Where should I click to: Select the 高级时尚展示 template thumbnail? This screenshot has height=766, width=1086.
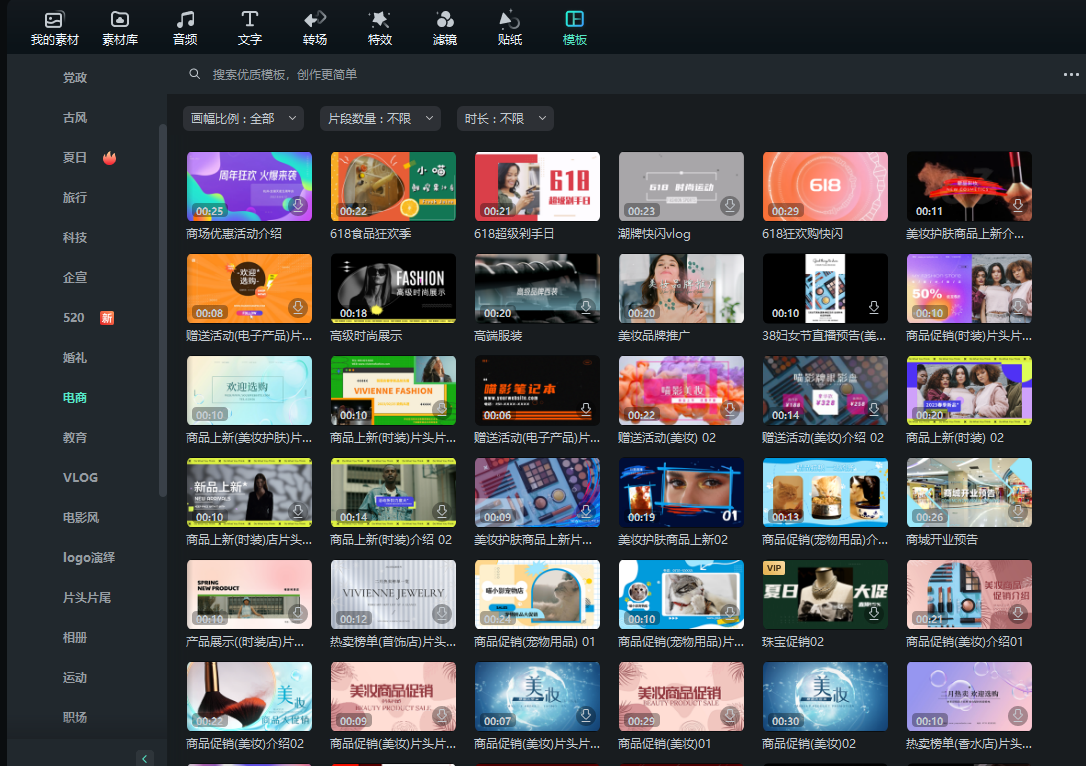(393, 288)
